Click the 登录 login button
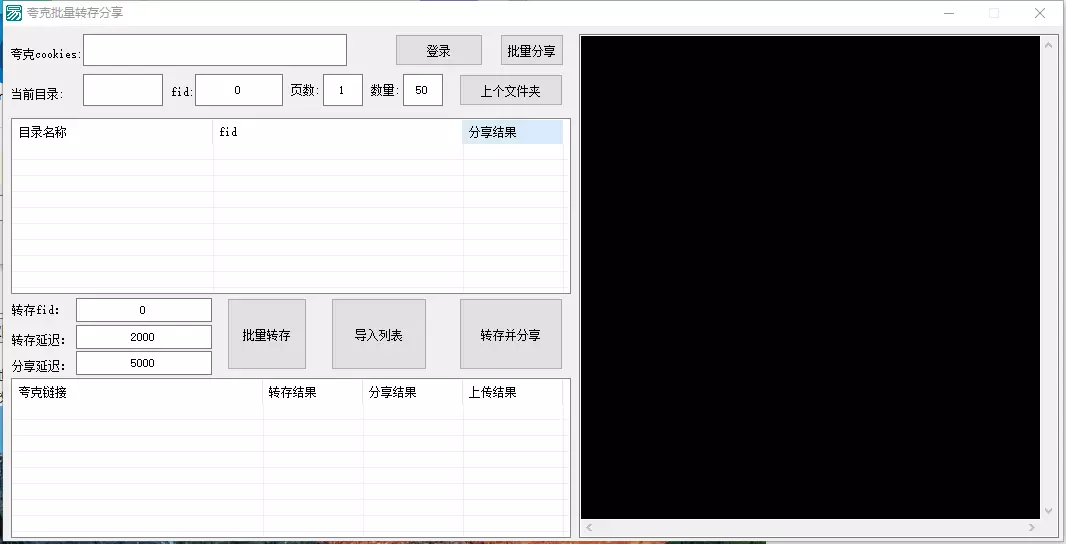 tap(438, 51)
